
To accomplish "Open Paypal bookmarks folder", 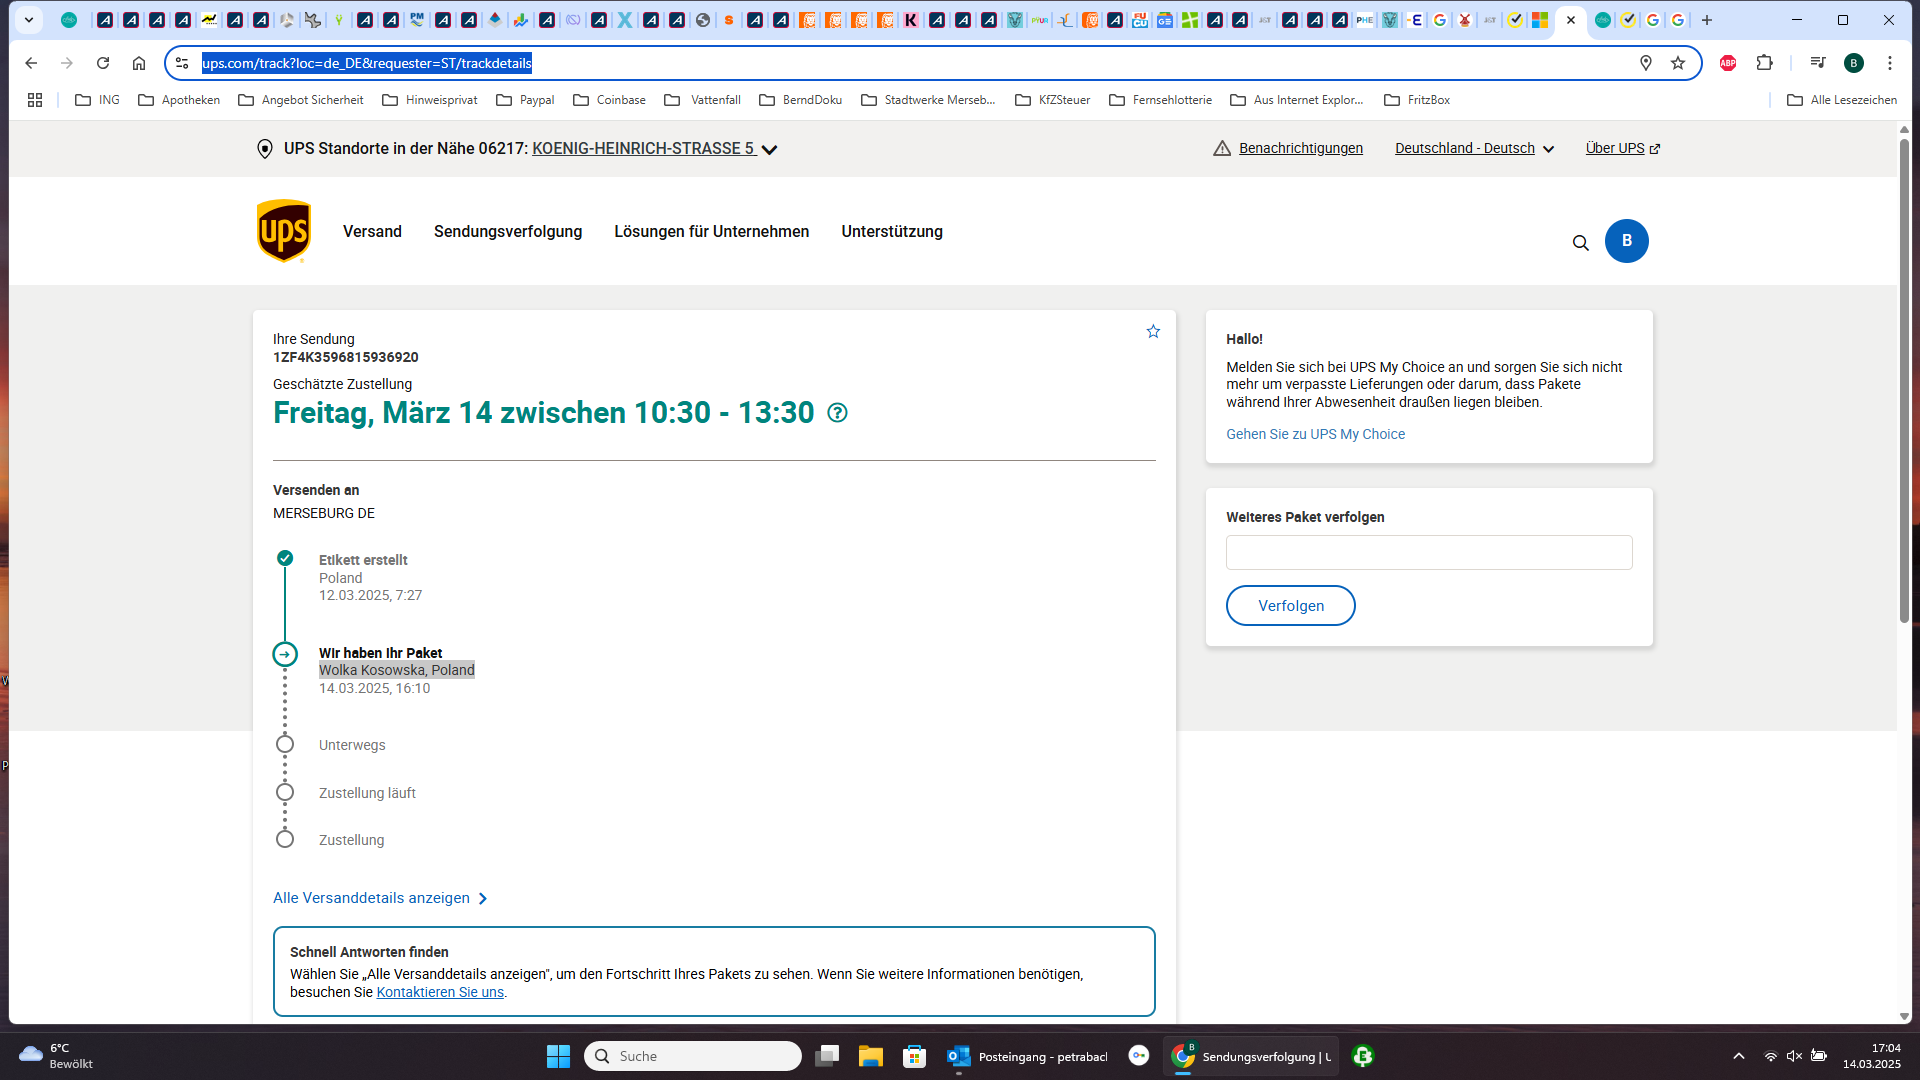I will (526, 100).
